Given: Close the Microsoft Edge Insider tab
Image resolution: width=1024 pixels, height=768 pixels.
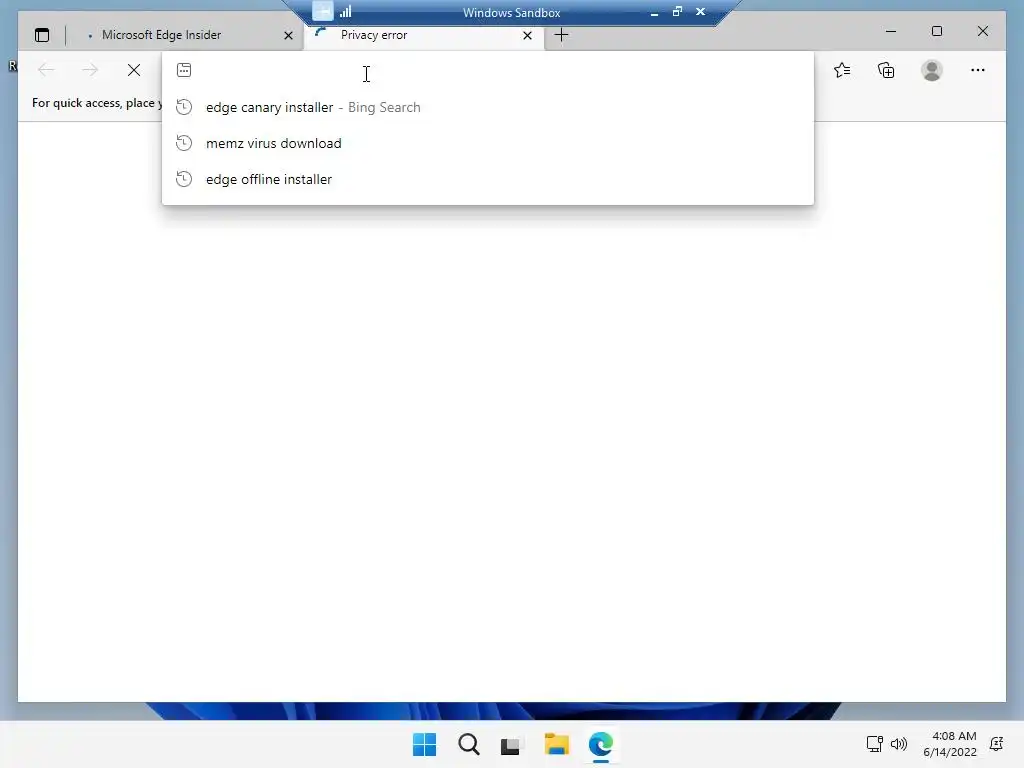Looking at the screenshot, I should click(x=288, y=35).
